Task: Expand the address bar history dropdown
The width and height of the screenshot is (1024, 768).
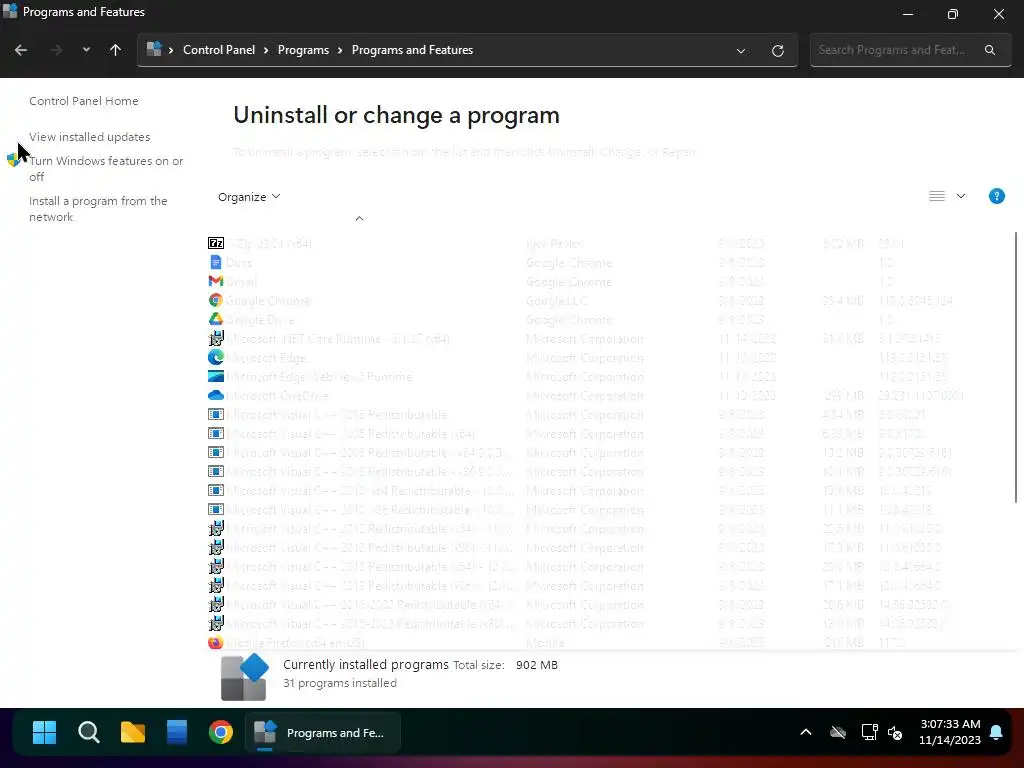Action: click(741, 51)
